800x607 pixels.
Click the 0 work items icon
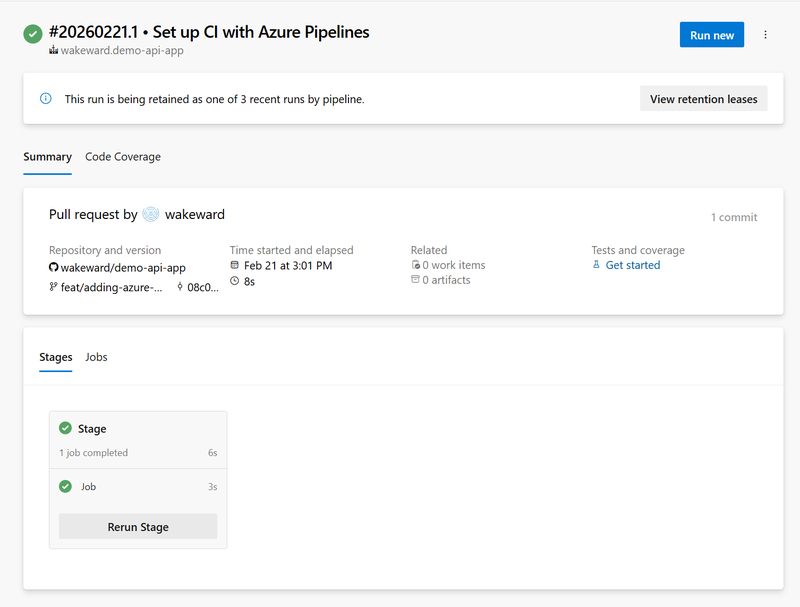pos(416,266)
